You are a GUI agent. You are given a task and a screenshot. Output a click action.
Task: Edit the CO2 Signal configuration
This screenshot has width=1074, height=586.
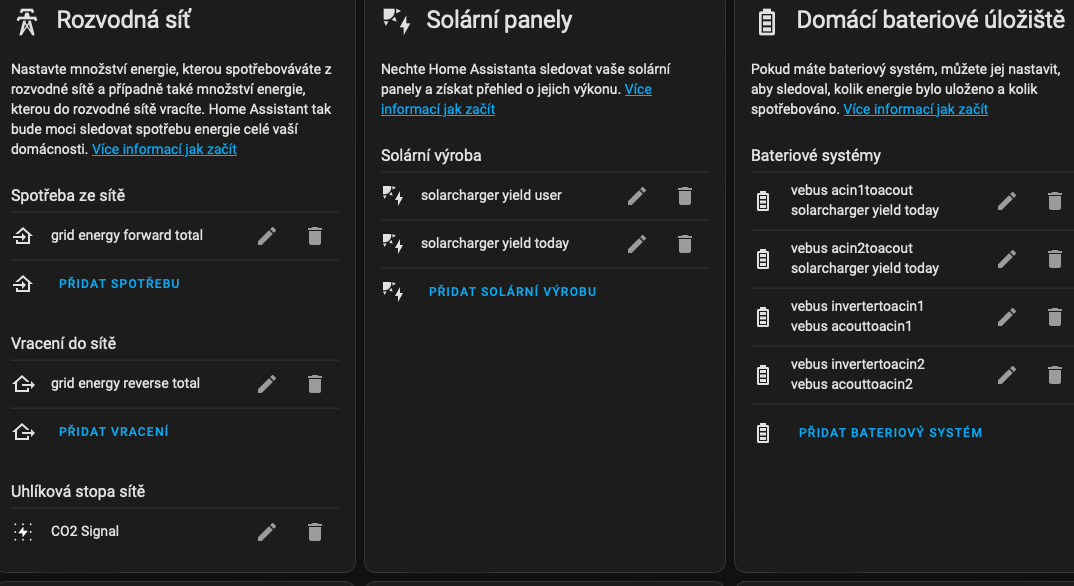click(x=267, y=531)
